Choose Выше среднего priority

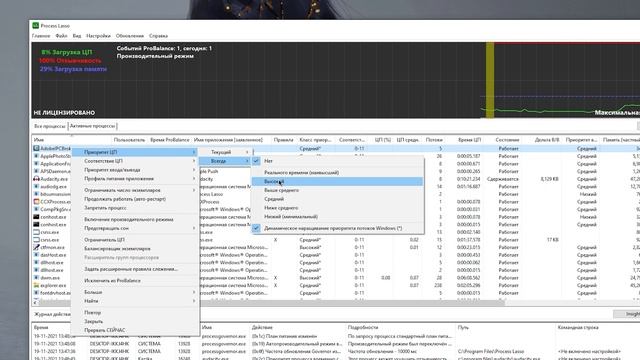pyautogui.click(x=337, y=190)
